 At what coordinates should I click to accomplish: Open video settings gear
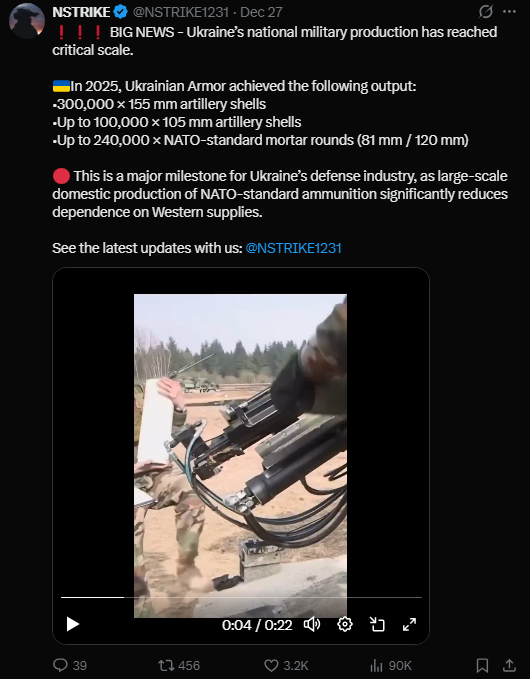345,624
